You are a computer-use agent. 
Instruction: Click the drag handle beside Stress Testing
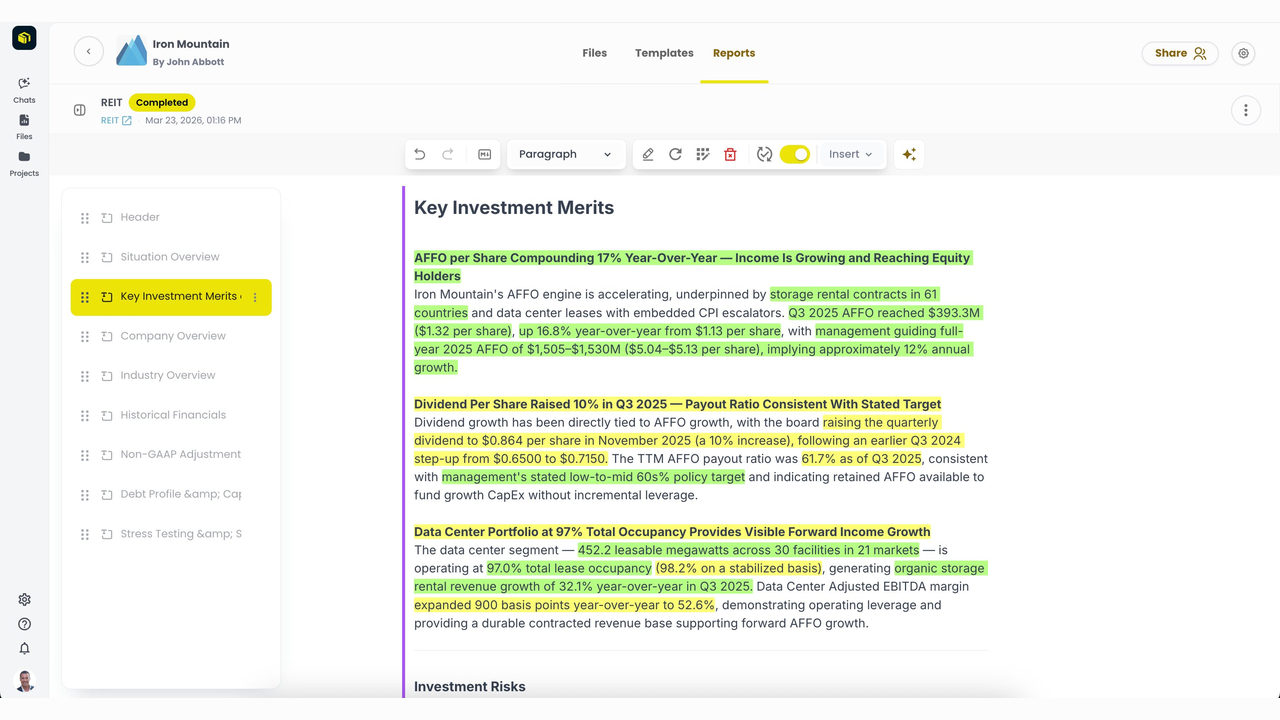85,534
